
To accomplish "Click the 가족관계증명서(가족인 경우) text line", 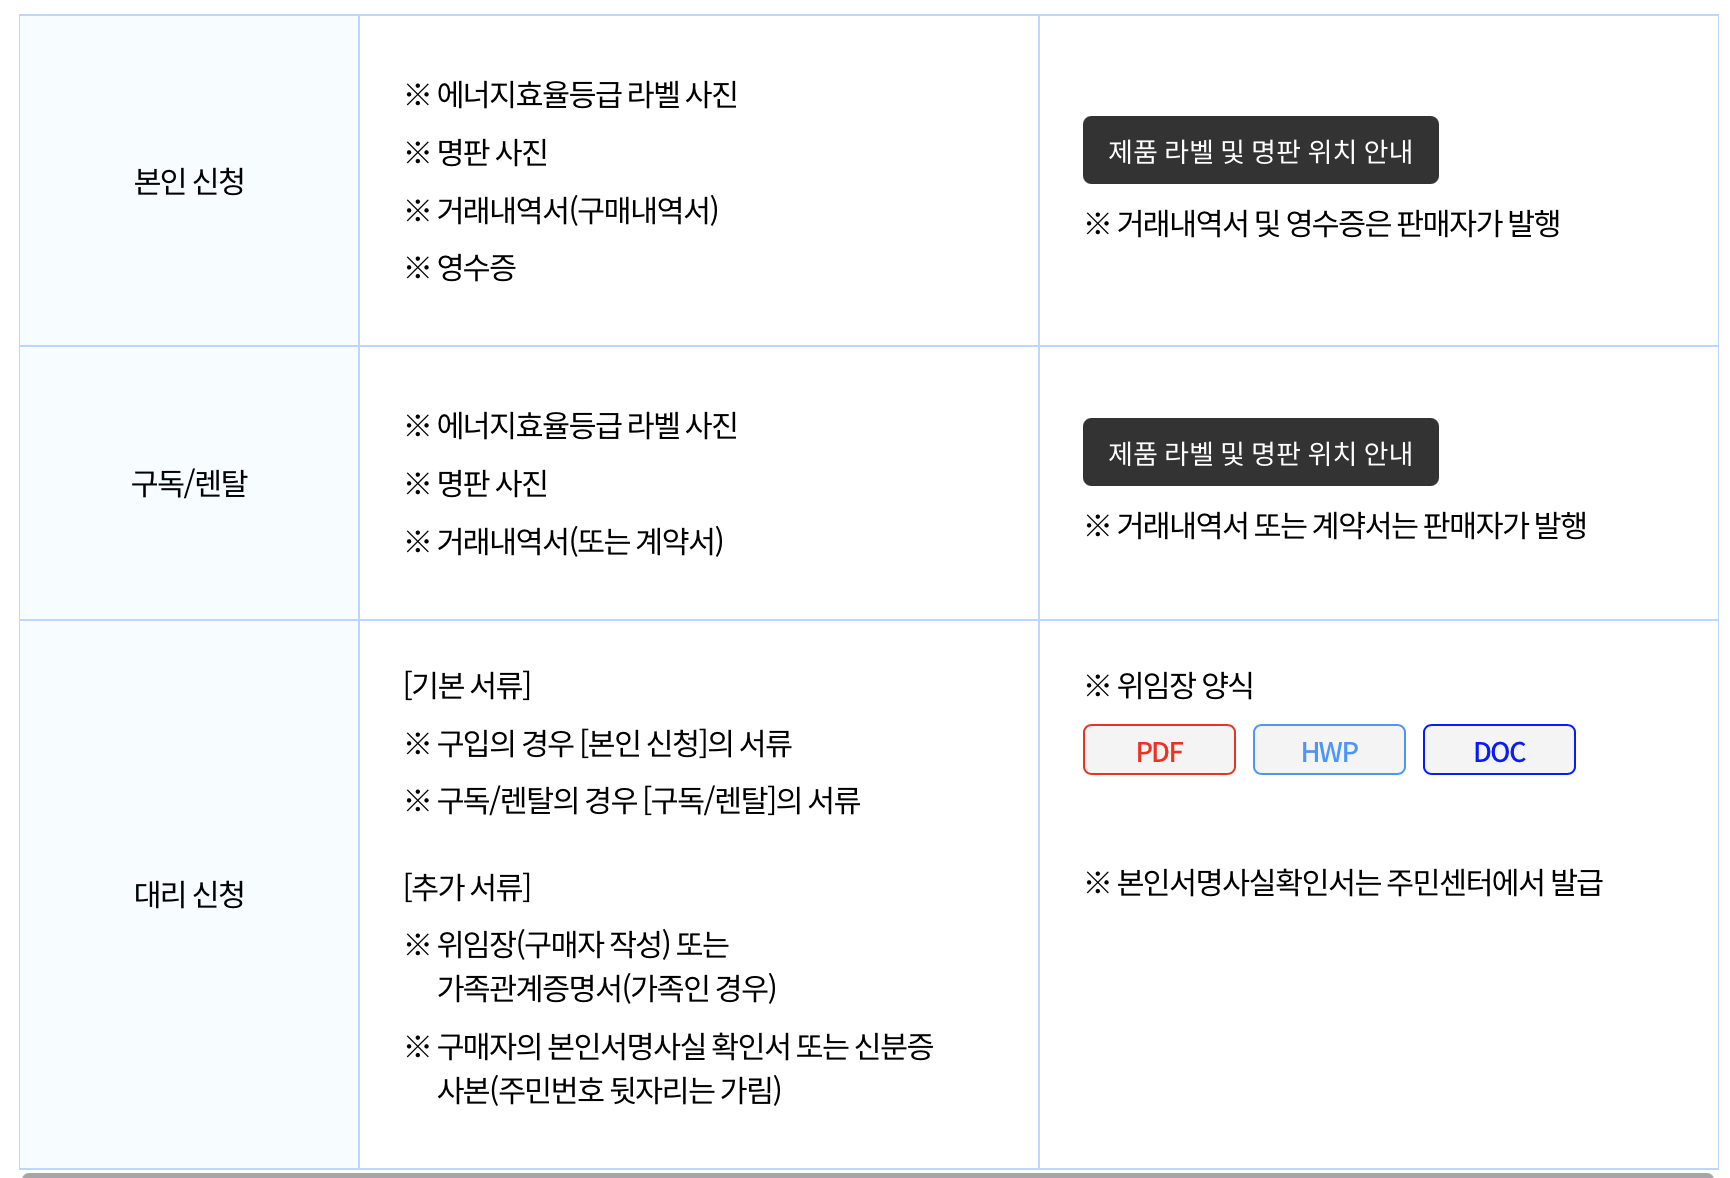I will coord(606,989).
